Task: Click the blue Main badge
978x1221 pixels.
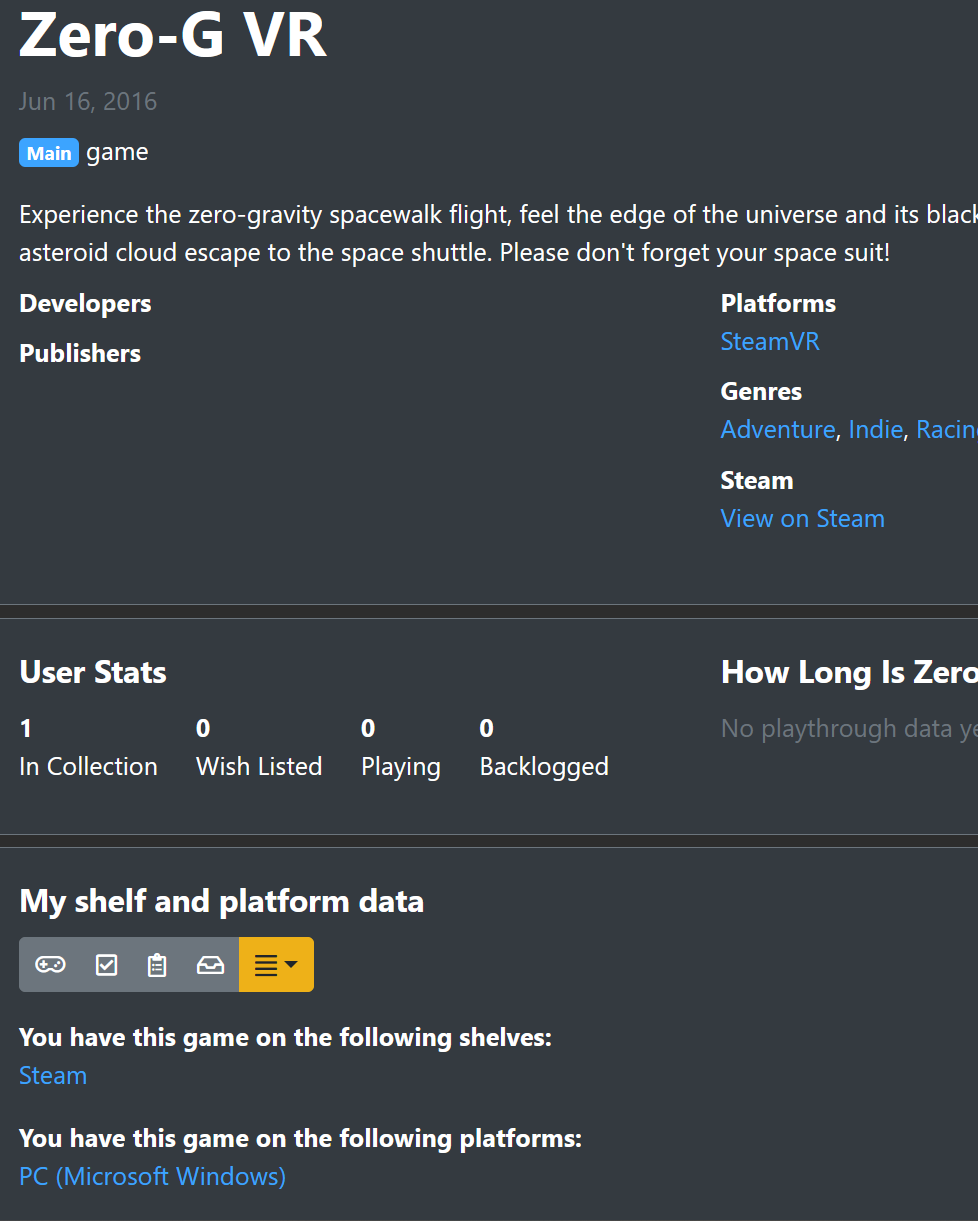Action: coord(49,153)
